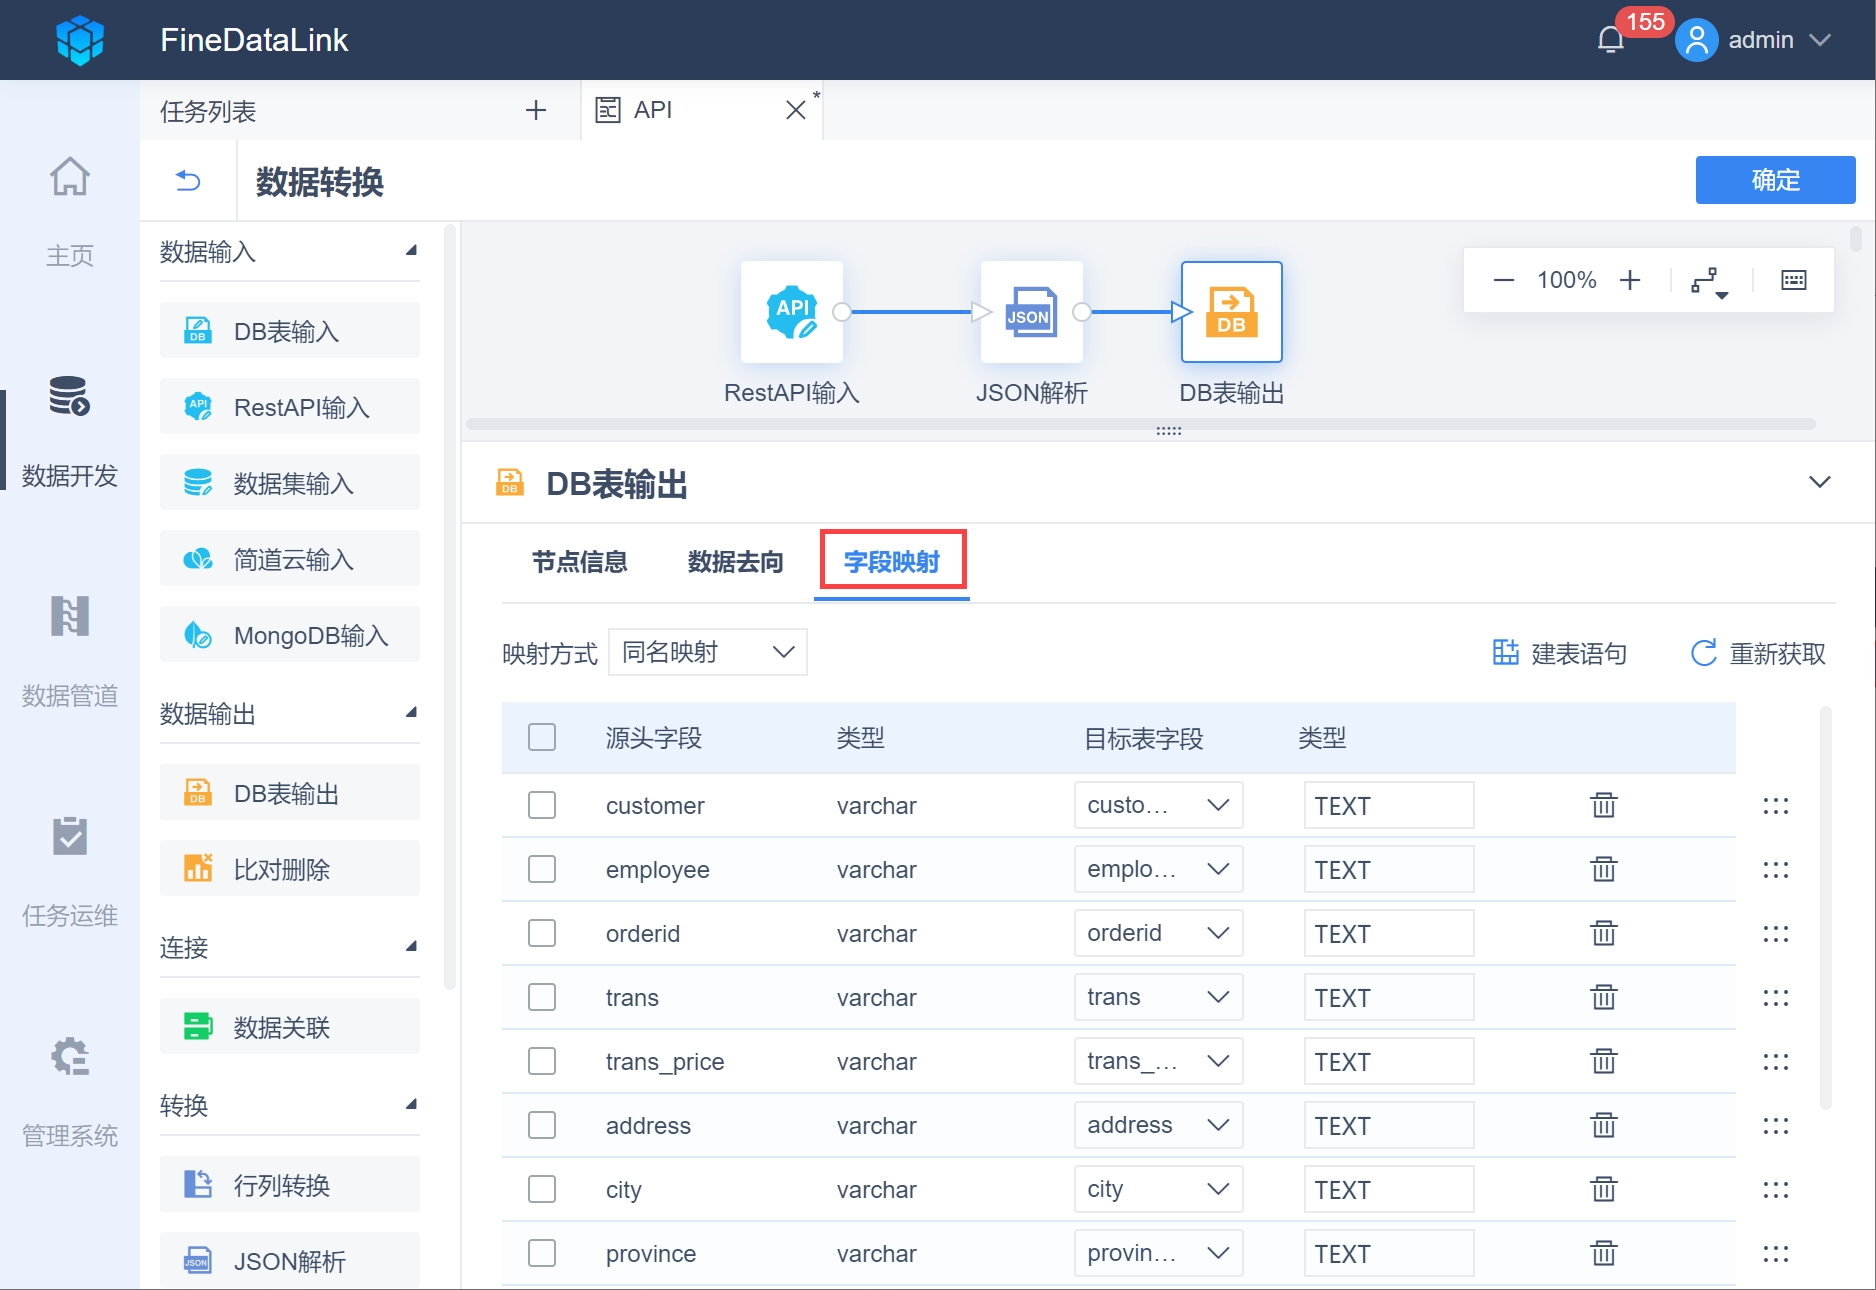Image resolution: width=1876 pixels, height=1290 pixels.
Task: Switch to the 字段映射 tab
Action: tap(892, 562)
